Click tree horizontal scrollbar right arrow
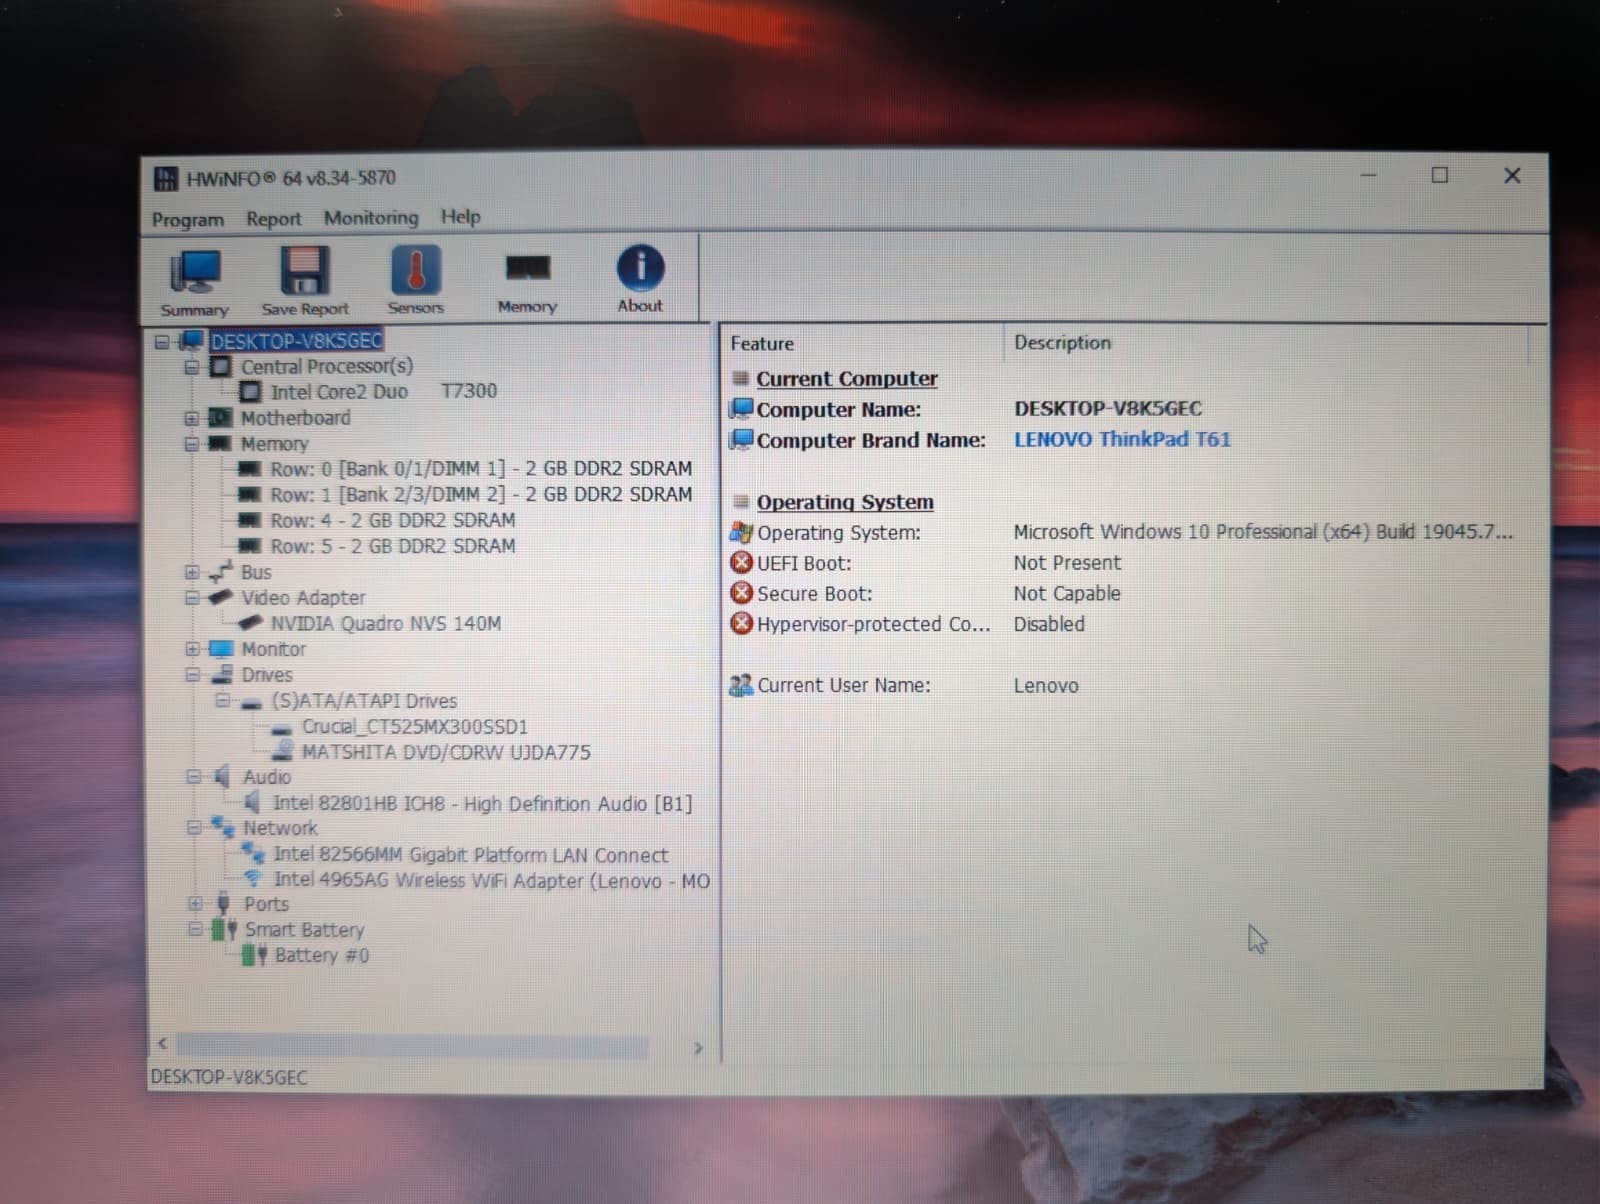This screenshot has width=1600, height=1204. (698, 1048)
